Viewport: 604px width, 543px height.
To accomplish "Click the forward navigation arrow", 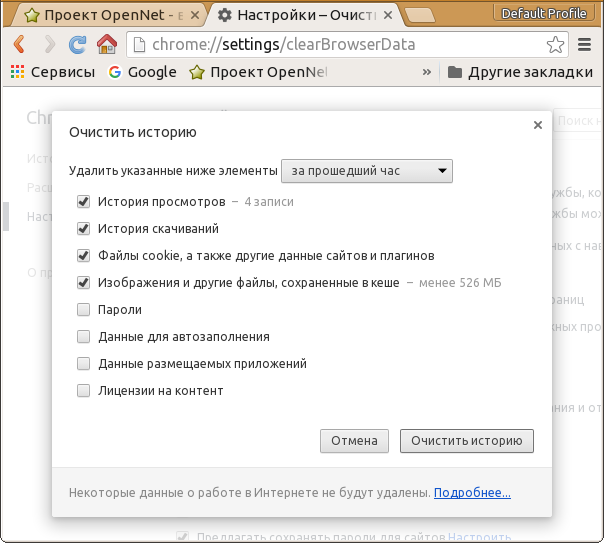I will [48, 45].
